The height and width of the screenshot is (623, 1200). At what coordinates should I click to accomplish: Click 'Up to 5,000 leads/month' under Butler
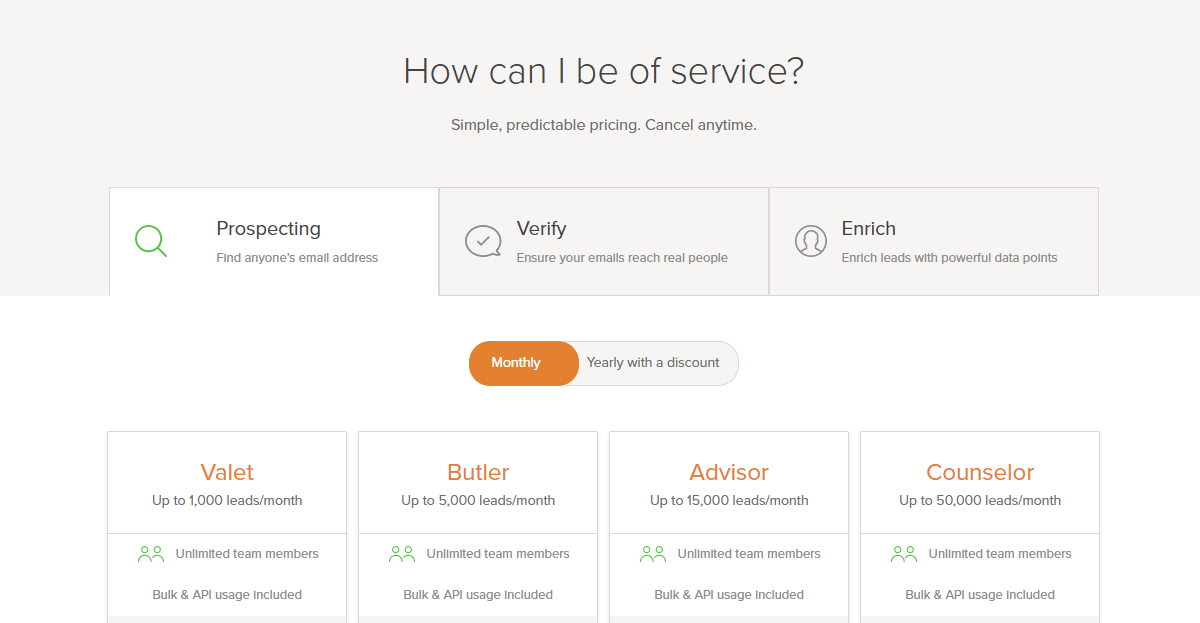(x=477, y=500)
